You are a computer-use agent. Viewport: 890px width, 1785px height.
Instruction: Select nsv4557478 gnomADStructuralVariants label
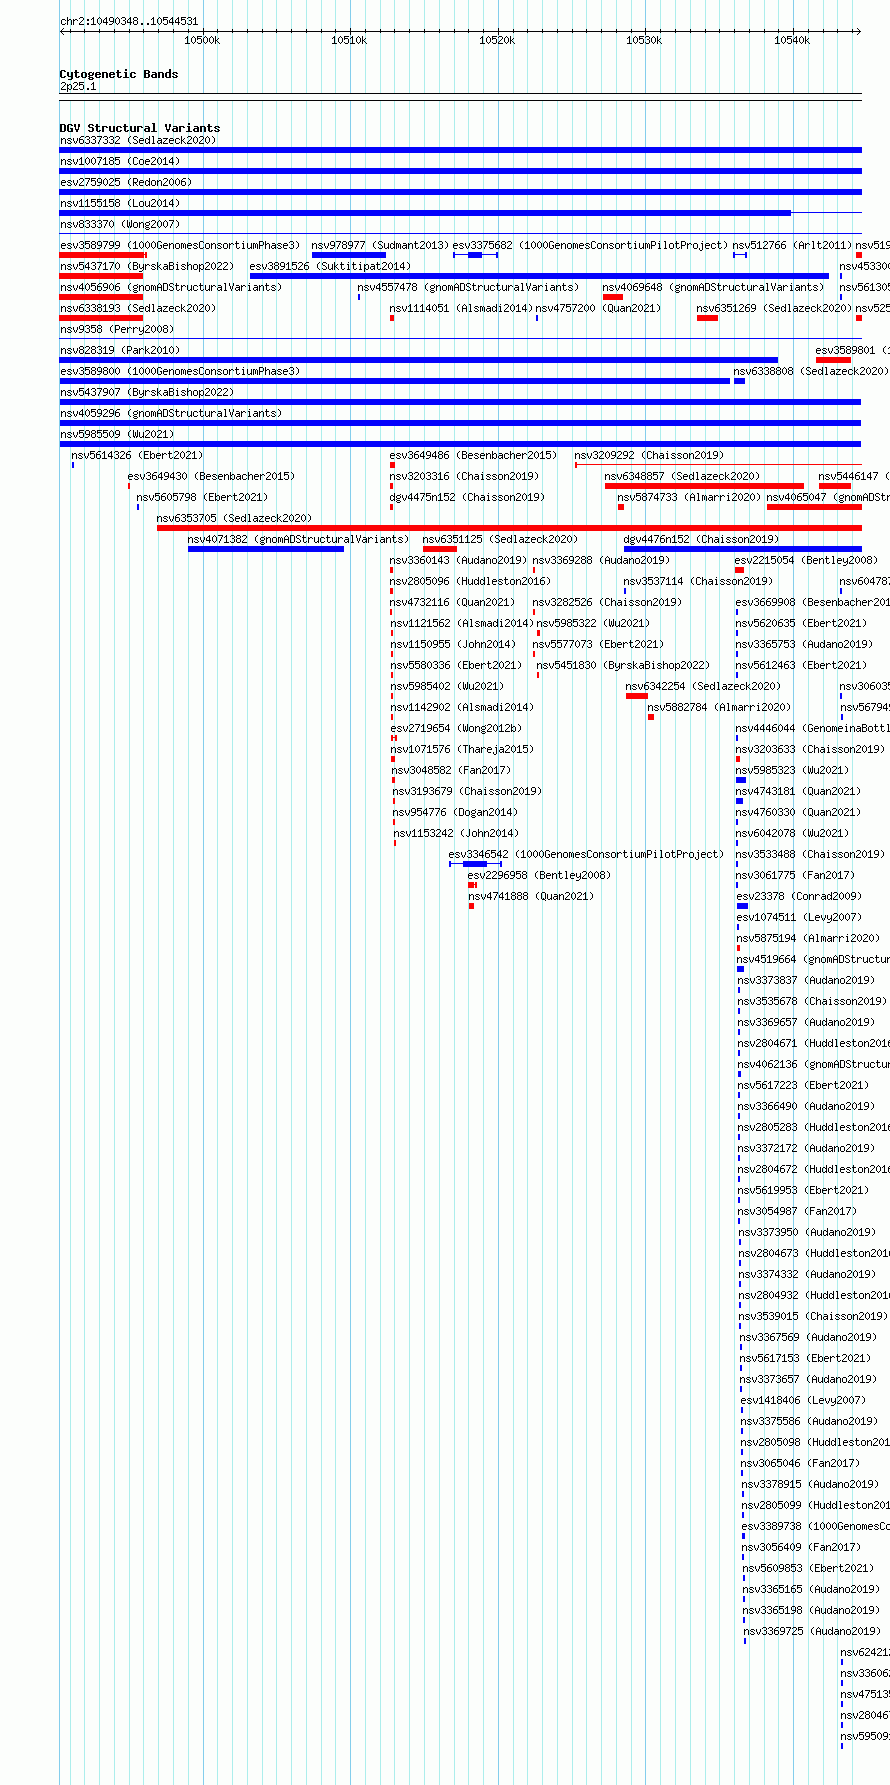[x=468, y=288]
